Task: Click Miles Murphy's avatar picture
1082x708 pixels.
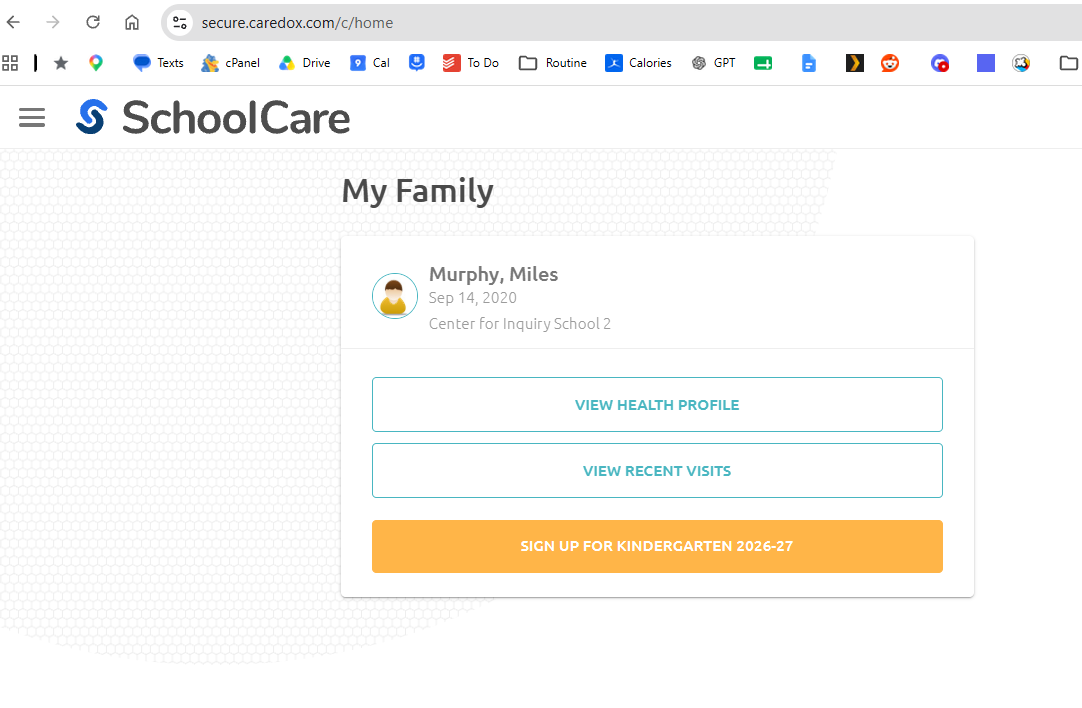Action: [x=395, y=296]
